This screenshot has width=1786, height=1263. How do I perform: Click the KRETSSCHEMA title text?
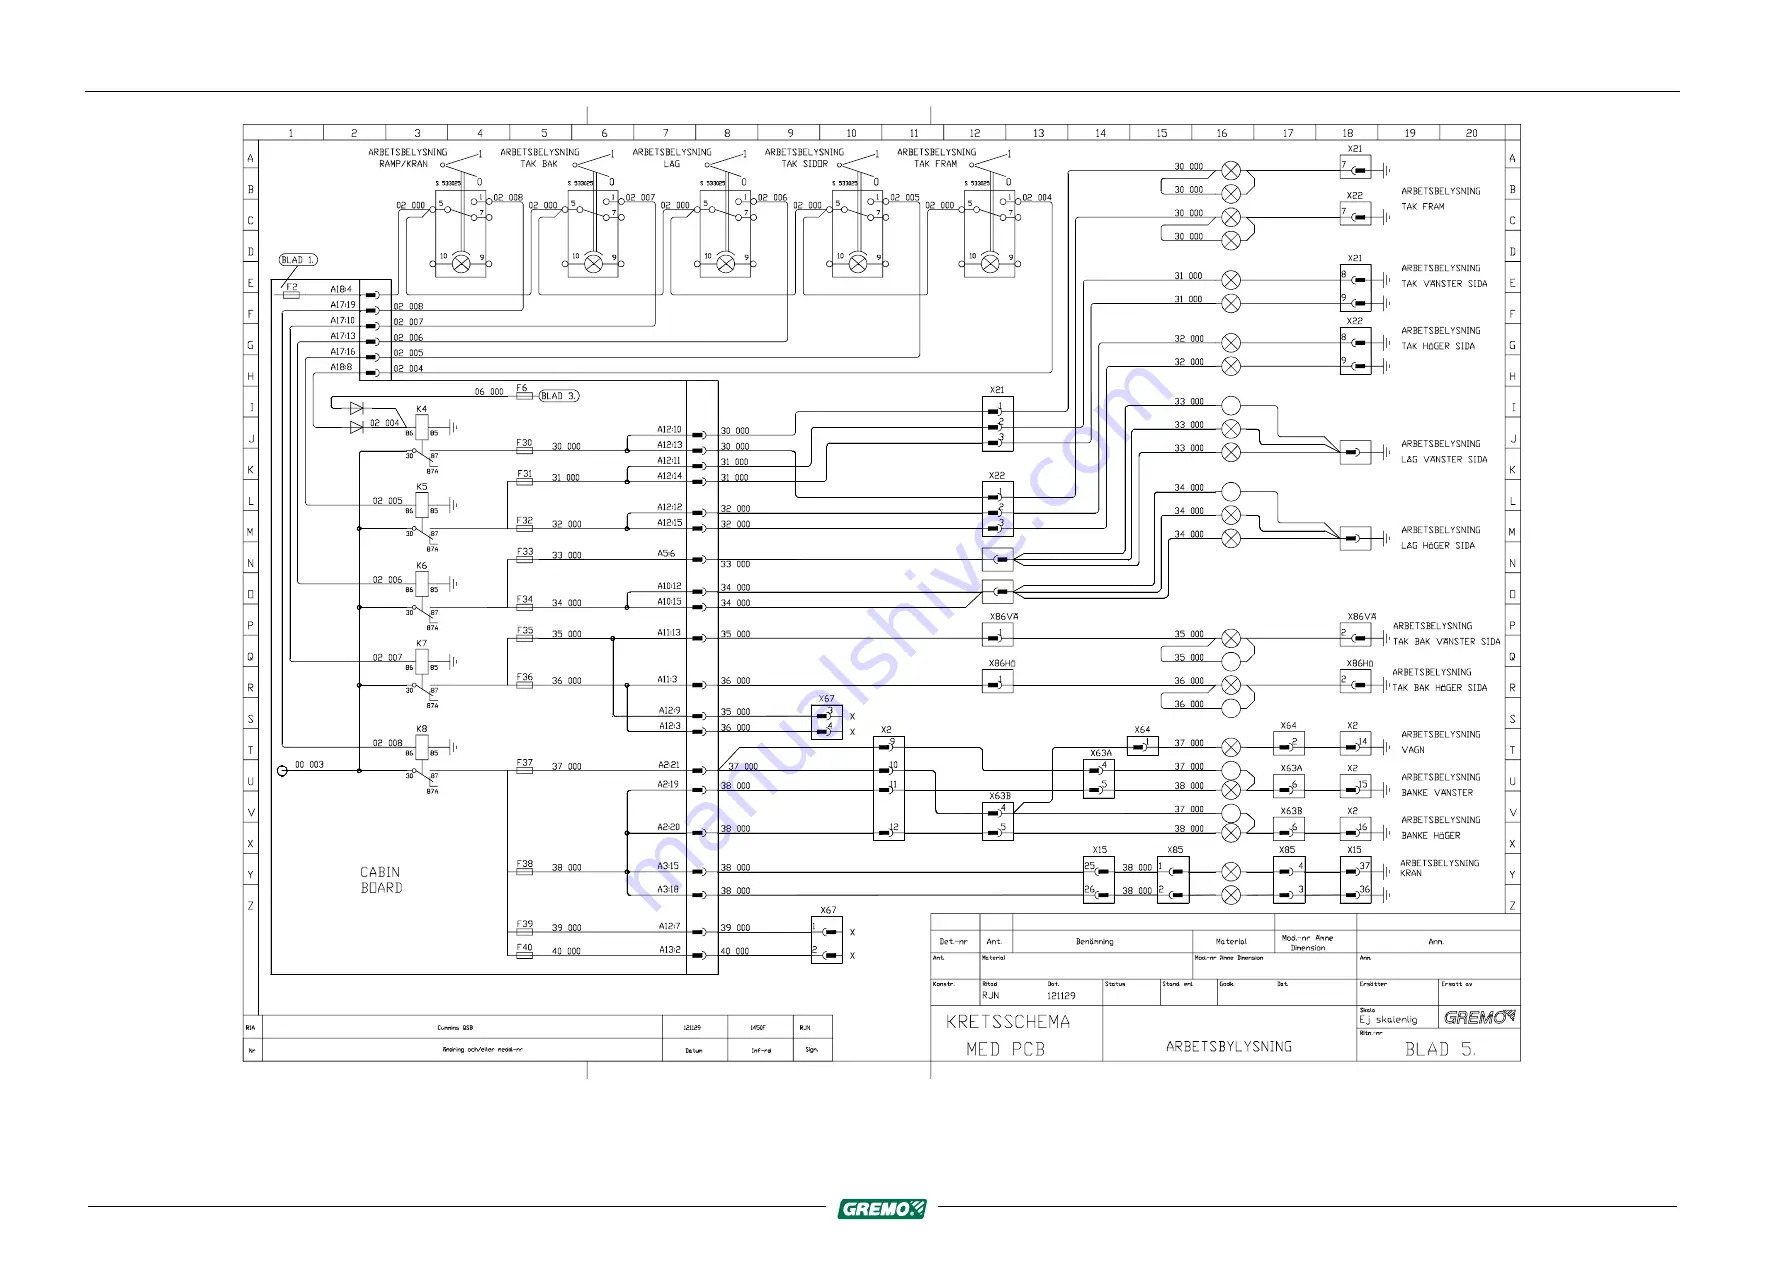[x=1008, y=1022]
